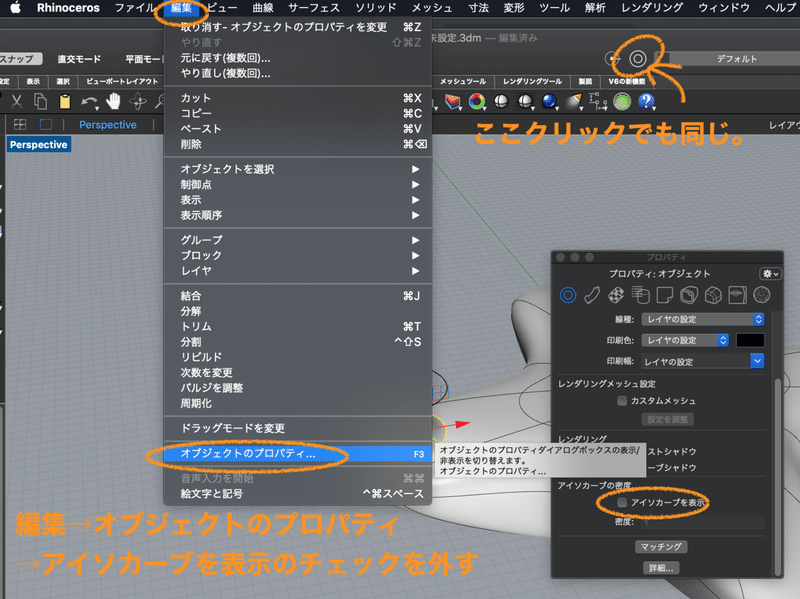800x599 pixels.
Task: Click the four-viewport layout grid icon
Action: 20,124
